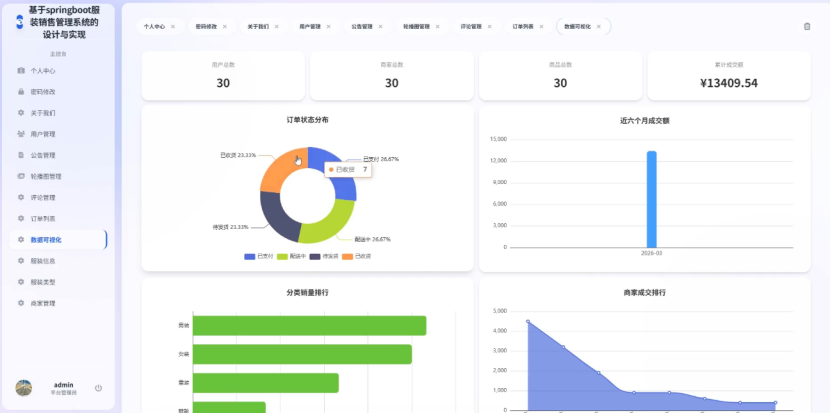Click the users icon for 用户管理
Screen dimensions: 830x413
(21, 134)
